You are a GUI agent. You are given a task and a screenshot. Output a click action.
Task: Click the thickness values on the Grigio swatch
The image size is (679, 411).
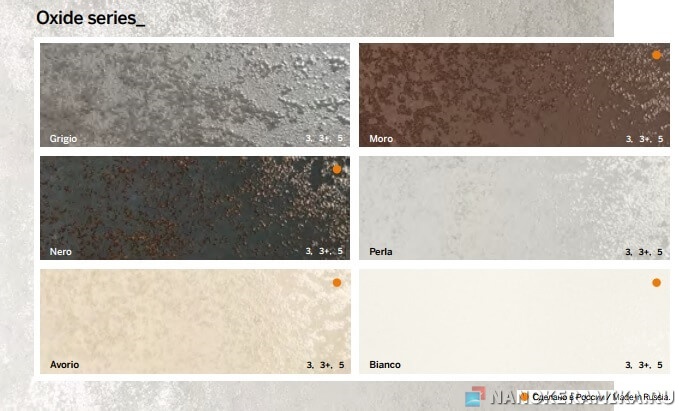(325, 138)
